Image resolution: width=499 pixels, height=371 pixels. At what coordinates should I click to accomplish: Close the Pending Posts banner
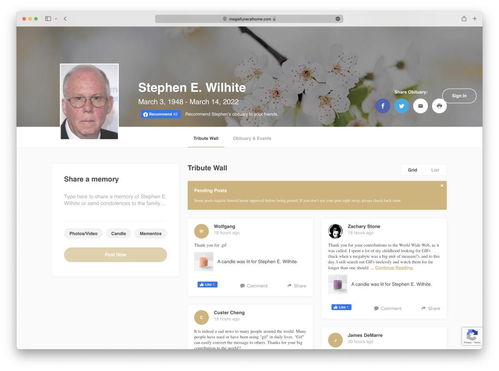(442, 186)
